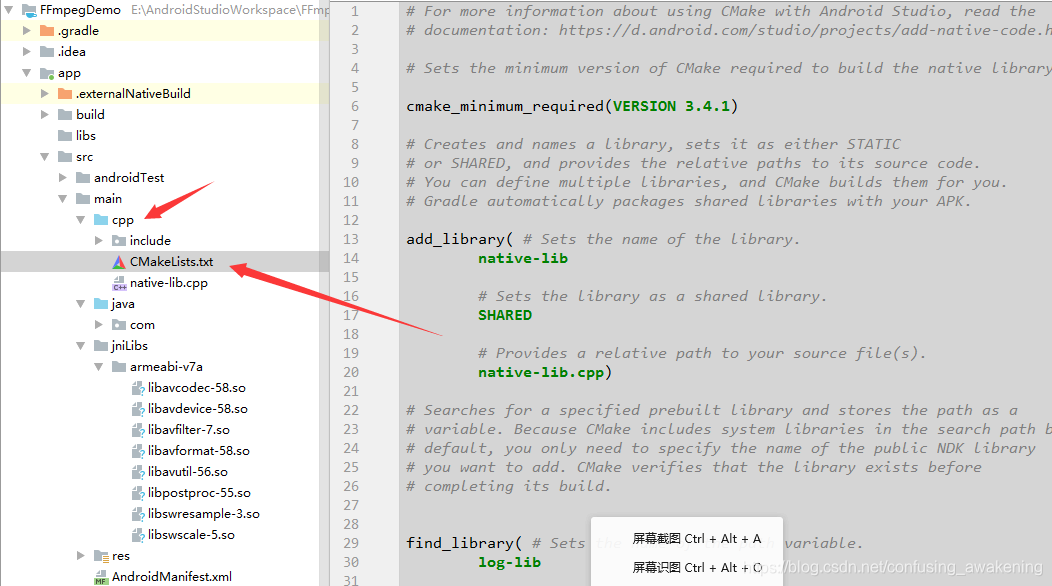Collapse the src folder arrow
The height and width of the screenshot is (586, 1052).
(45, 156)
